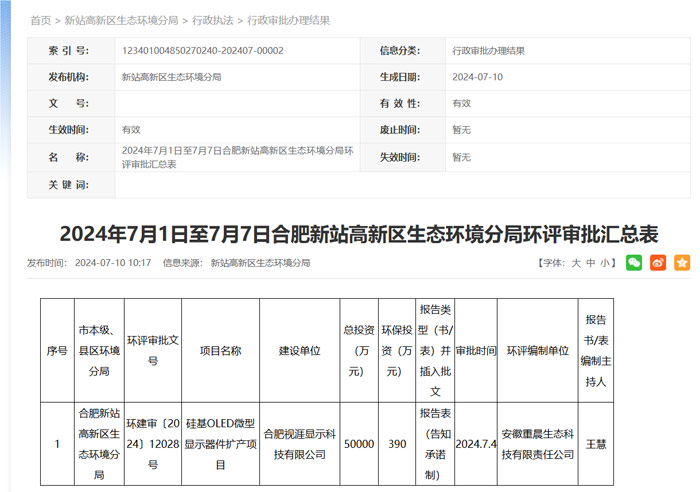
Task: Click the 有效性 value 有效
Action: click(x=462, y=103)
